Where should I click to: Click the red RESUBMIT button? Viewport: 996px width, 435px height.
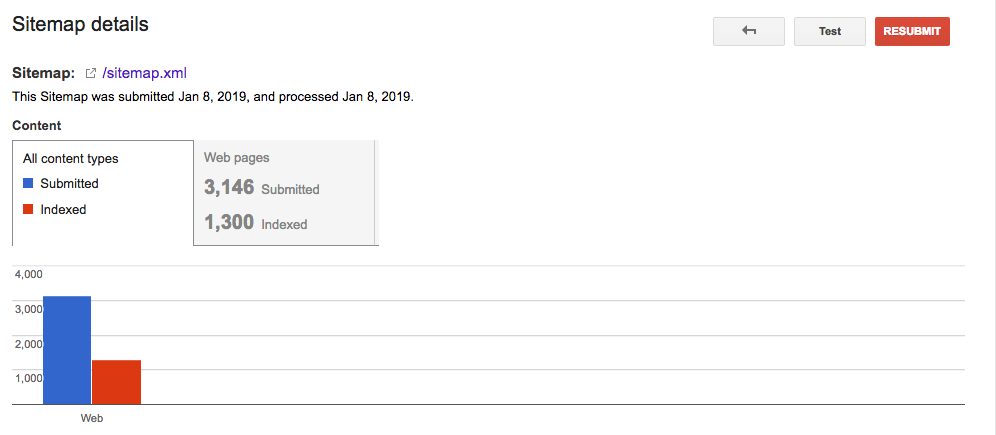[x=912, y=31]
